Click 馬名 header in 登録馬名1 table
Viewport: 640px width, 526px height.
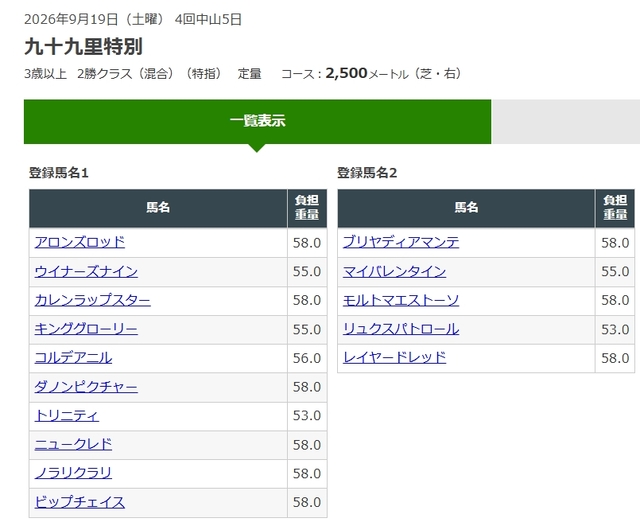click(158, 208)
